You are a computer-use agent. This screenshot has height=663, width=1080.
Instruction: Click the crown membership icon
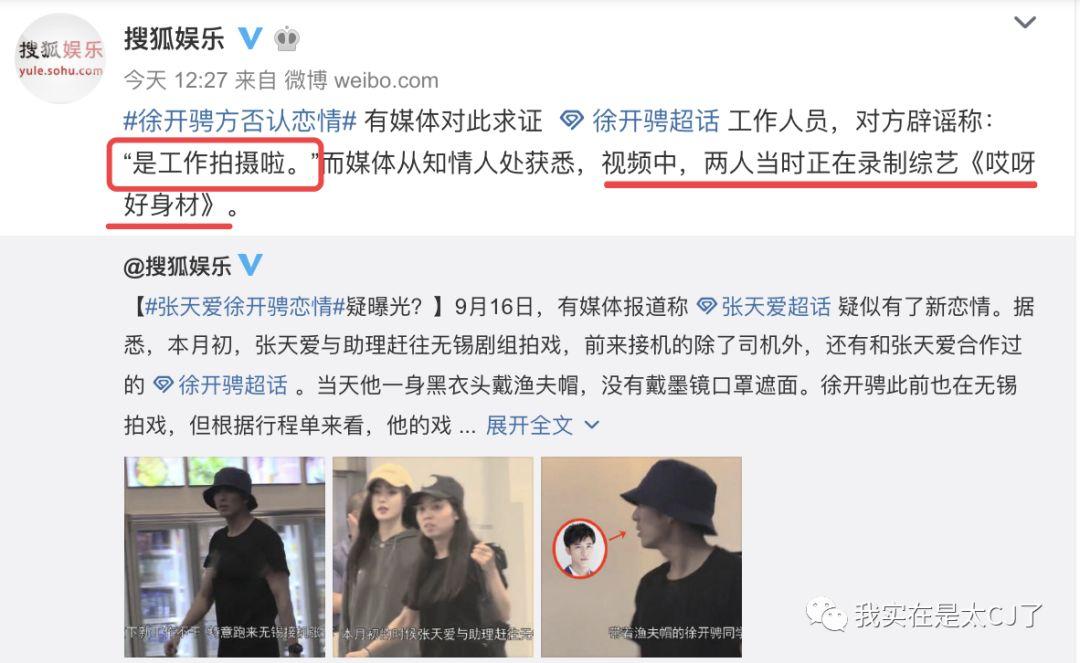pyautogui.click(x=287, y=39)
